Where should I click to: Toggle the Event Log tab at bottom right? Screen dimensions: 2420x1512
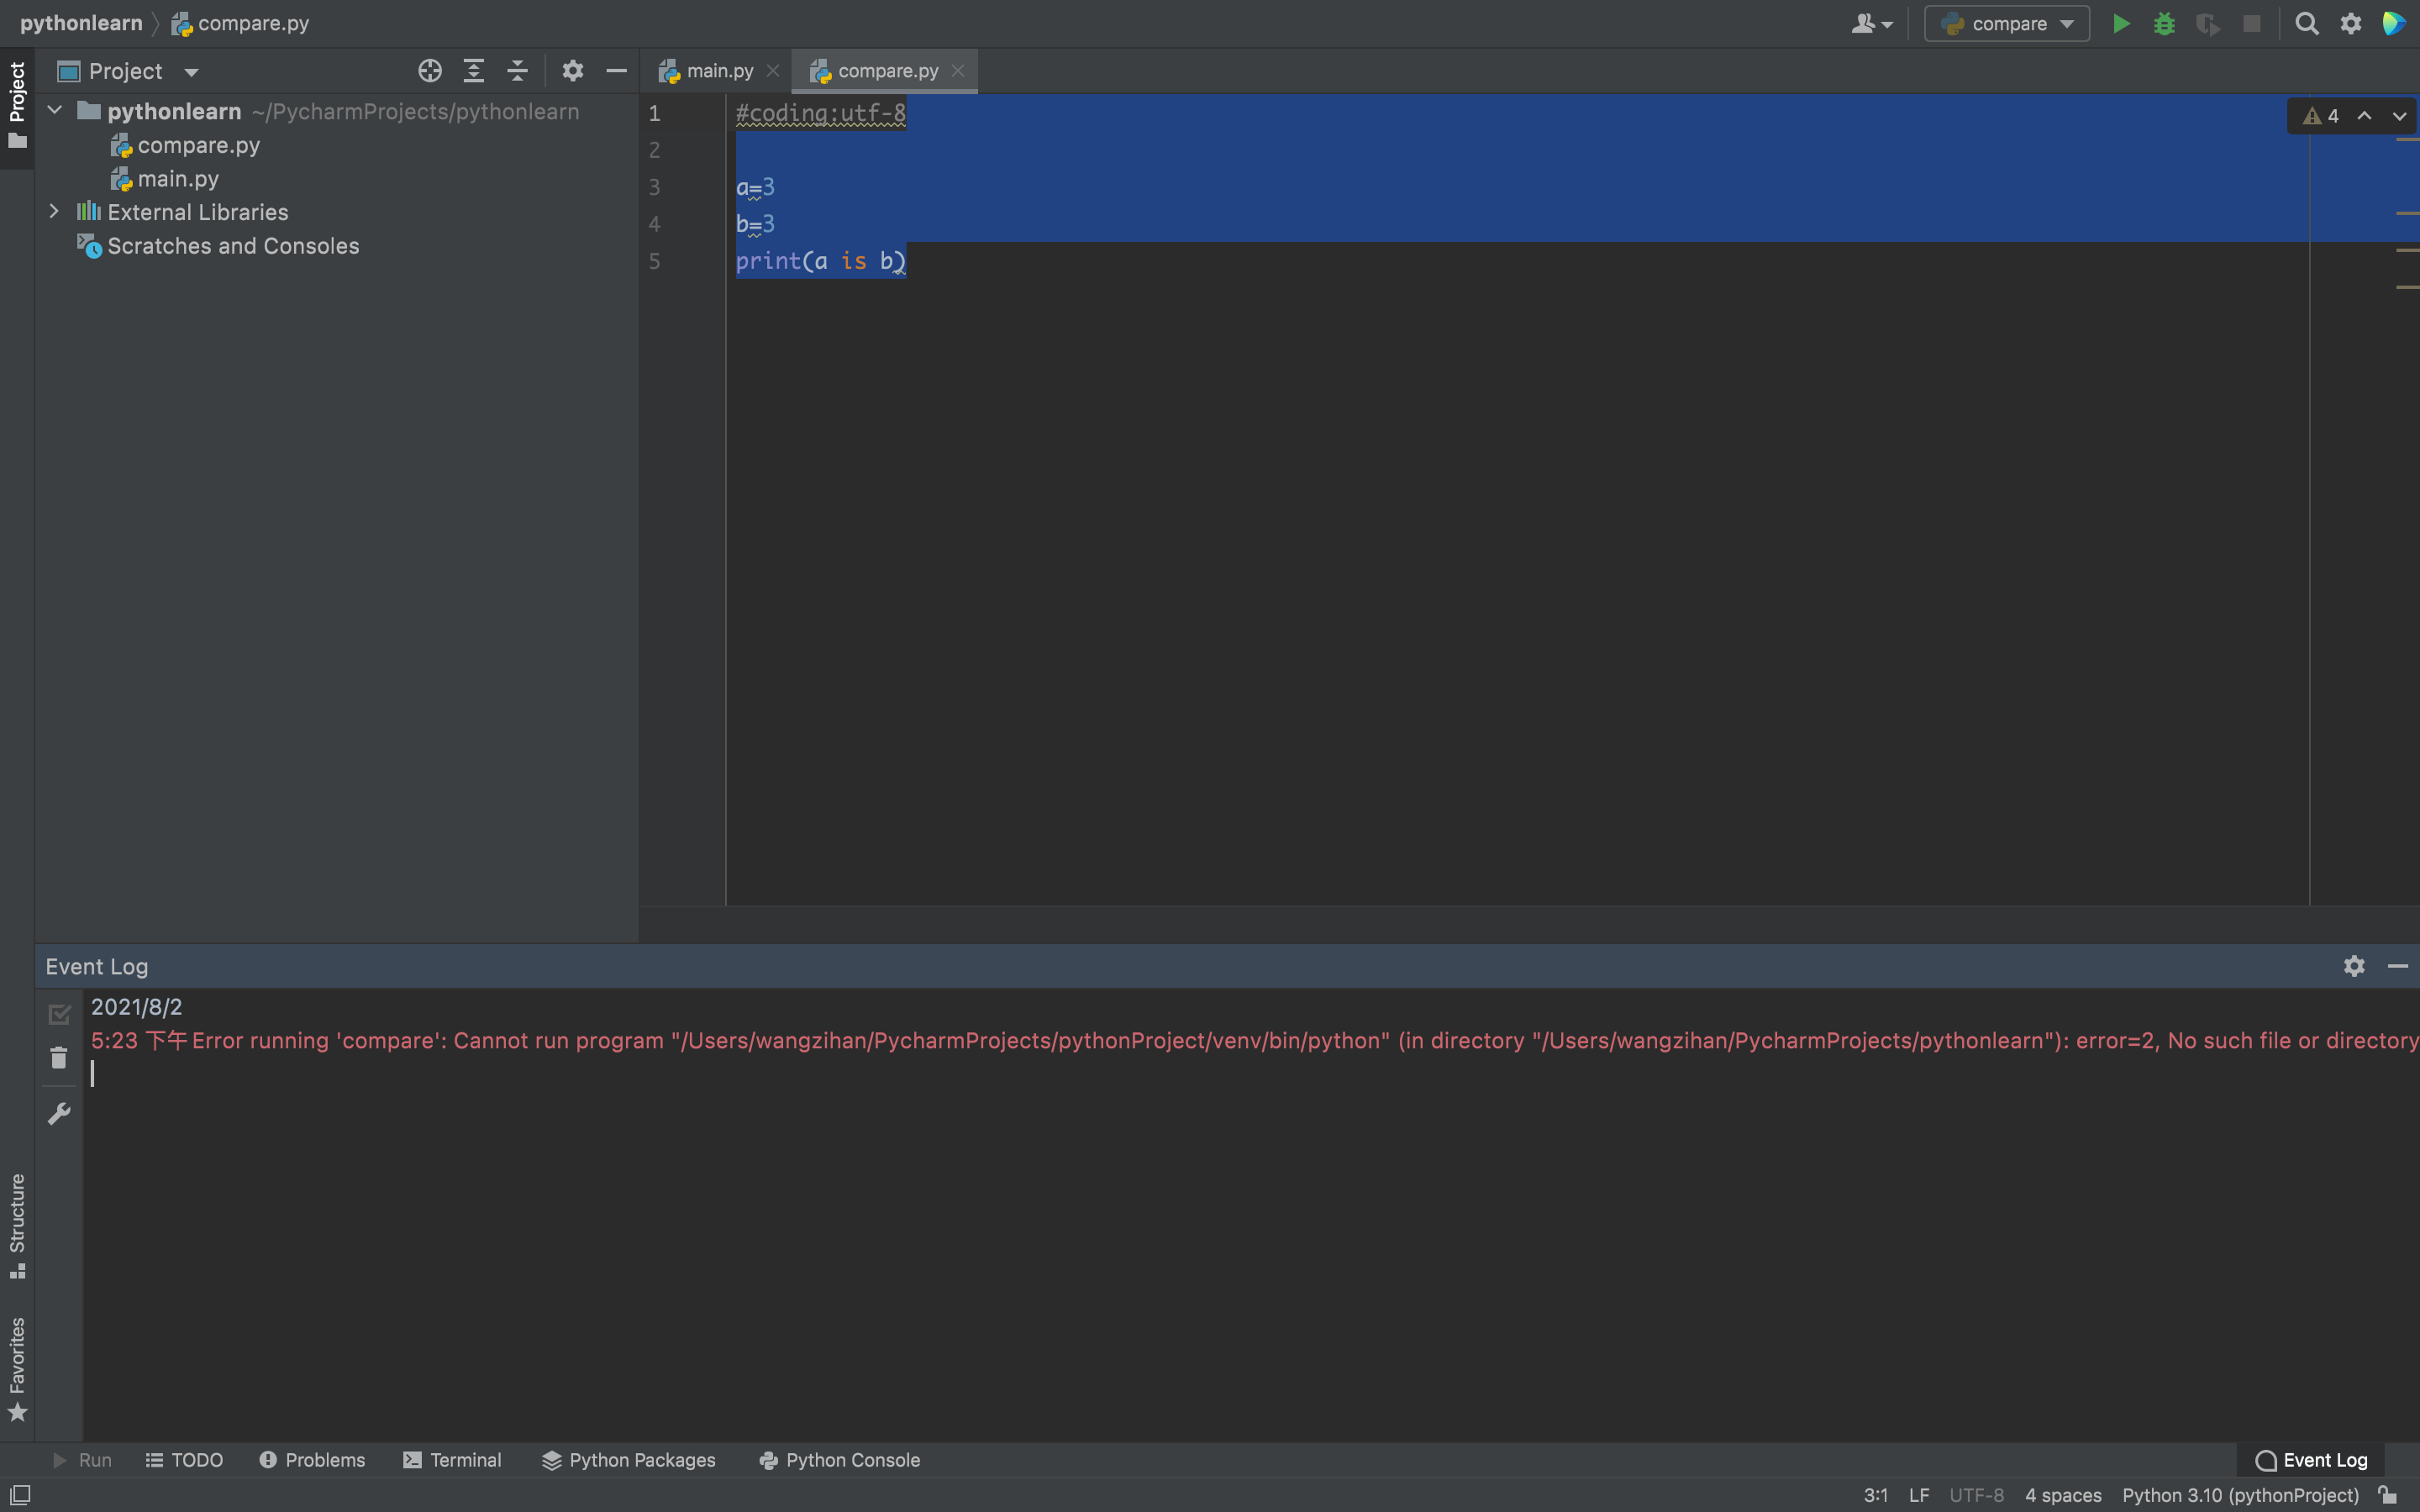(2311, 1460)
